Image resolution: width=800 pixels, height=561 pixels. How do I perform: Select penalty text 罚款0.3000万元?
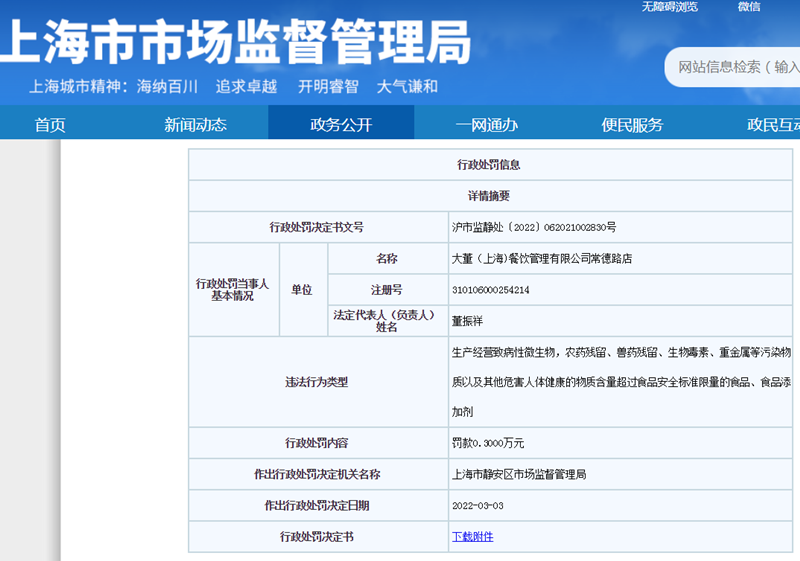(488, 443)
